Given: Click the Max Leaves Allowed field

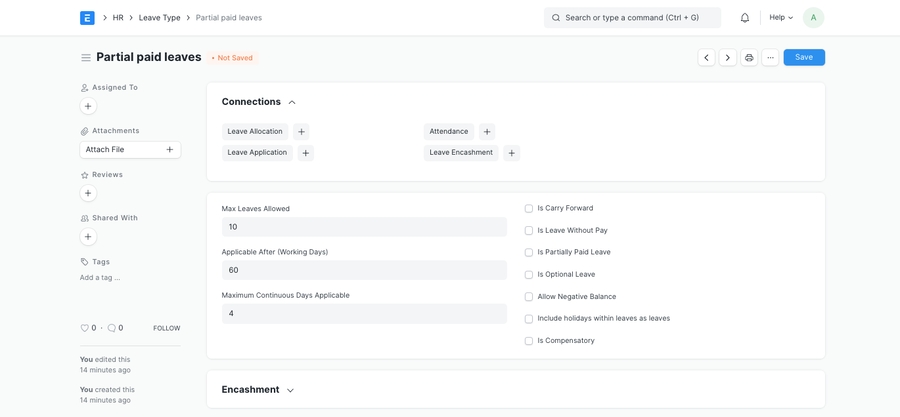Looking at the screenshot, I should pos(364,227).
